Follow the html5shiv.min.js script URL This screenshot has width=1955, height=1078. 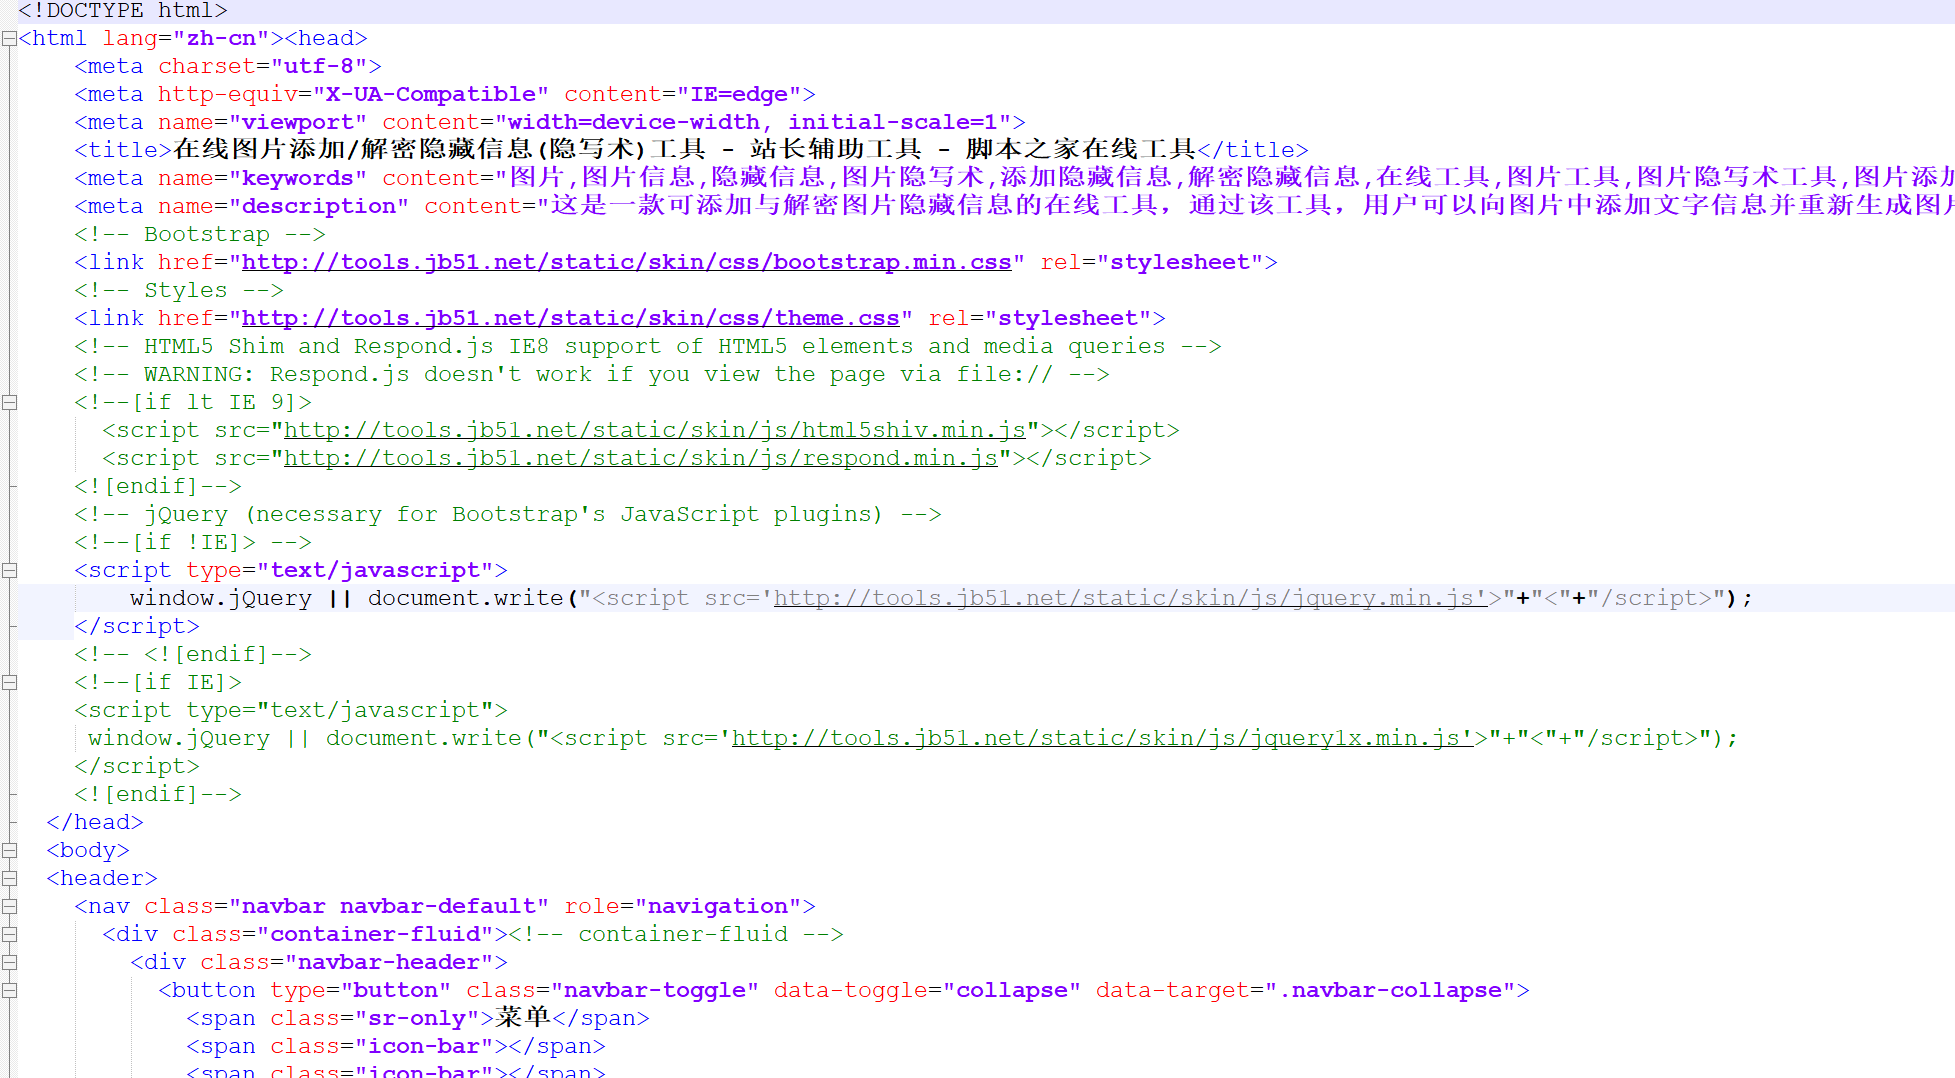click(655, 430)
